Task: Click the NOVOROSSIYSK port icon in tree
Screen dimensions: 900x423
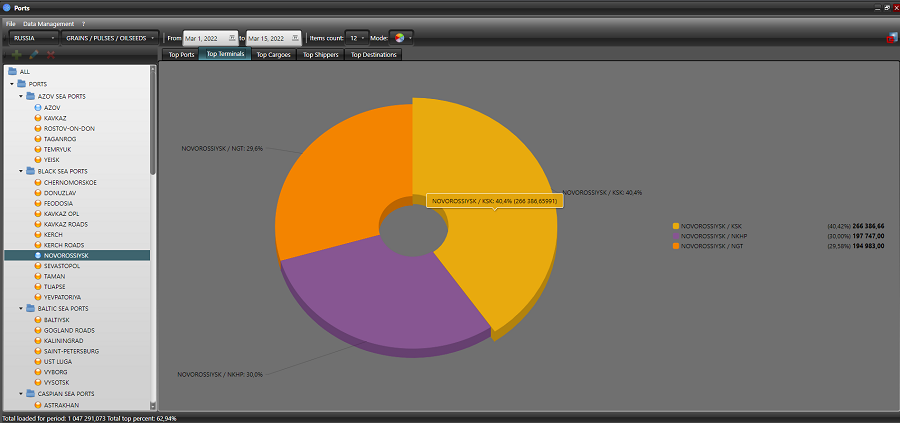Action: (x=38, y=255)
